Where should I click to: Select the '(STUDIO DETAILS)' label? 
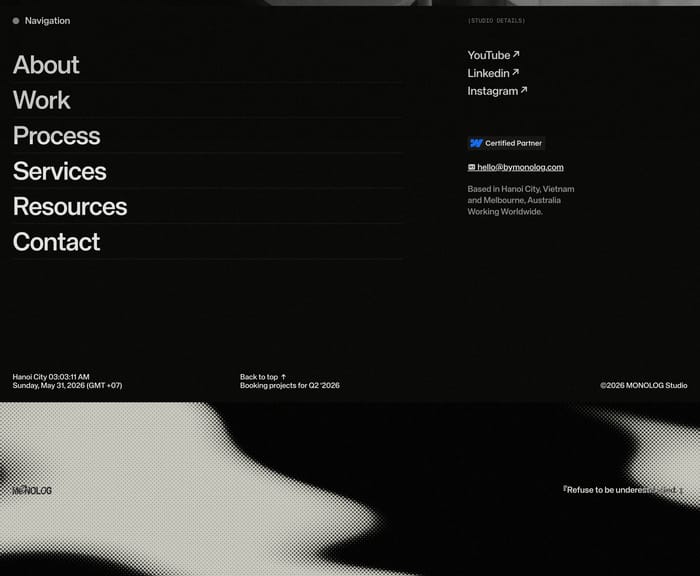496,21
